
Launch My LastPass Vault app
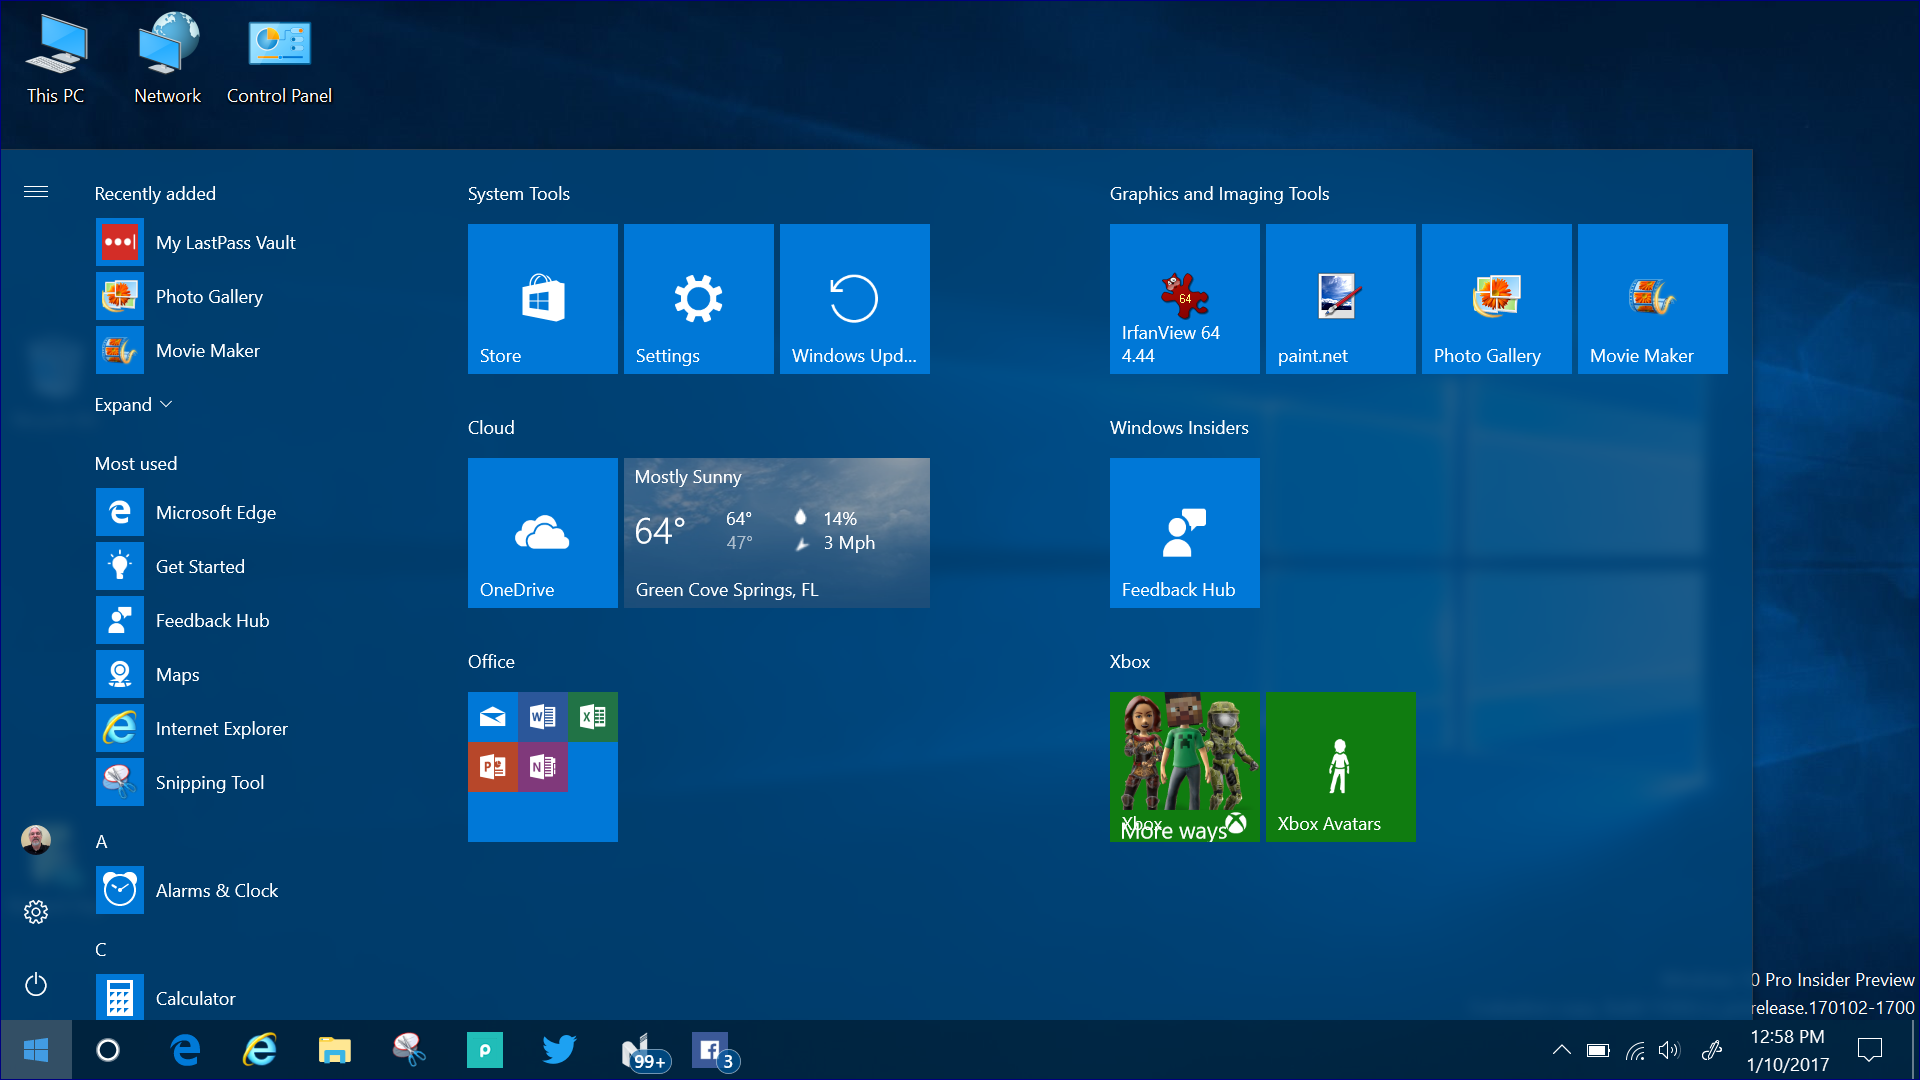pos(225,242)
